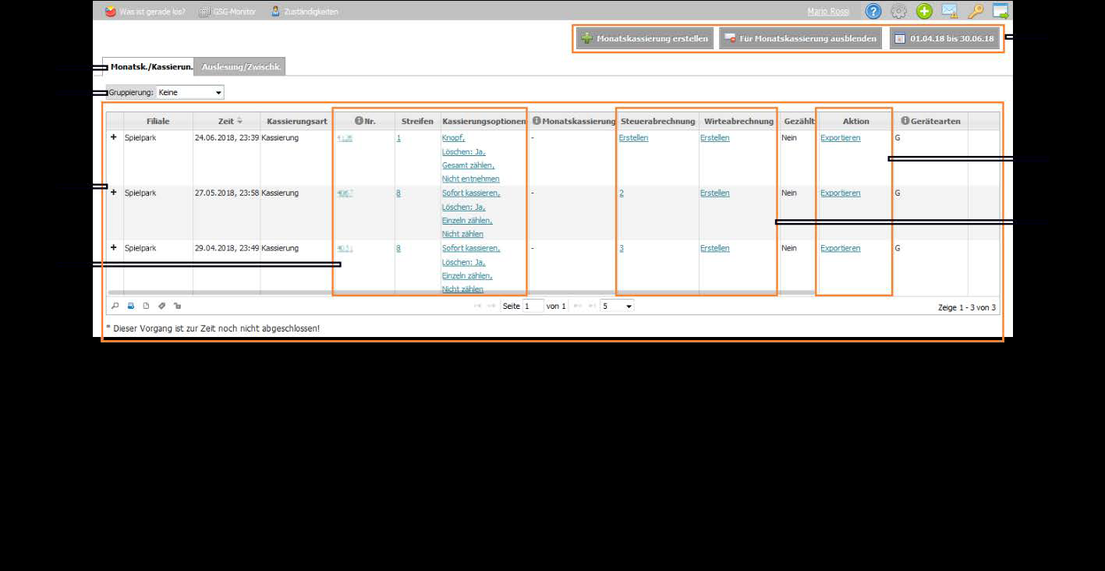This screenshot has width=1105, height=571.
Task: Click the Aktion column header
Action: point(856,121)
